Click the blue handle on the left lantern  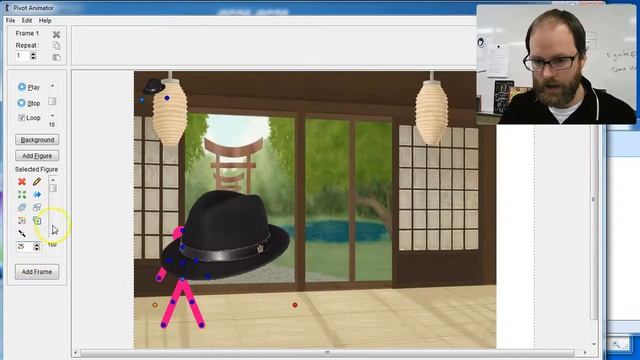(x=167, y=98)
